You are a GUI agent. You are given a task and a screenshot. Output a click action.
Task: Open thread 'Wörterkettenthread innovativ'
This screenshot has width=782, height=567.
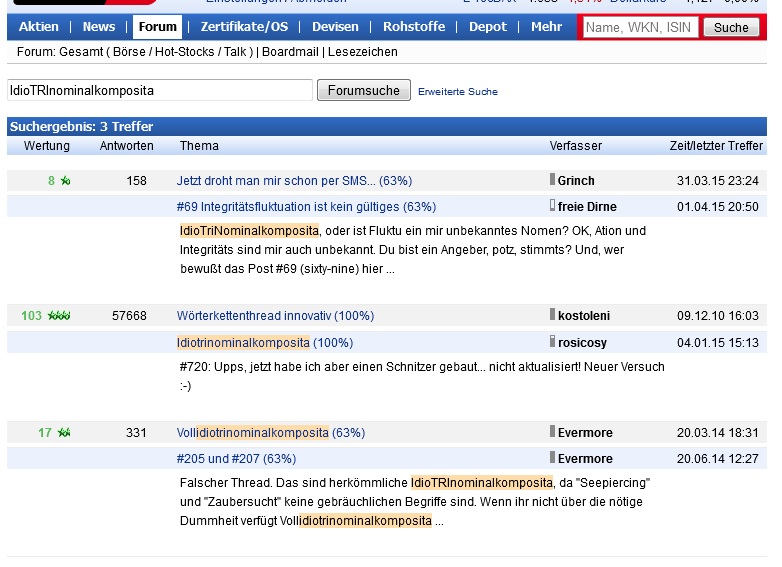click(275, 316)
